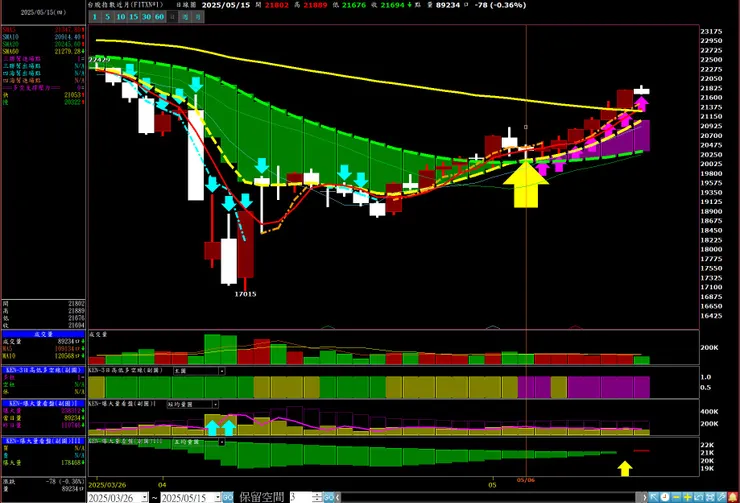Click 23175 on the price axis

click(x=711, y=32)
